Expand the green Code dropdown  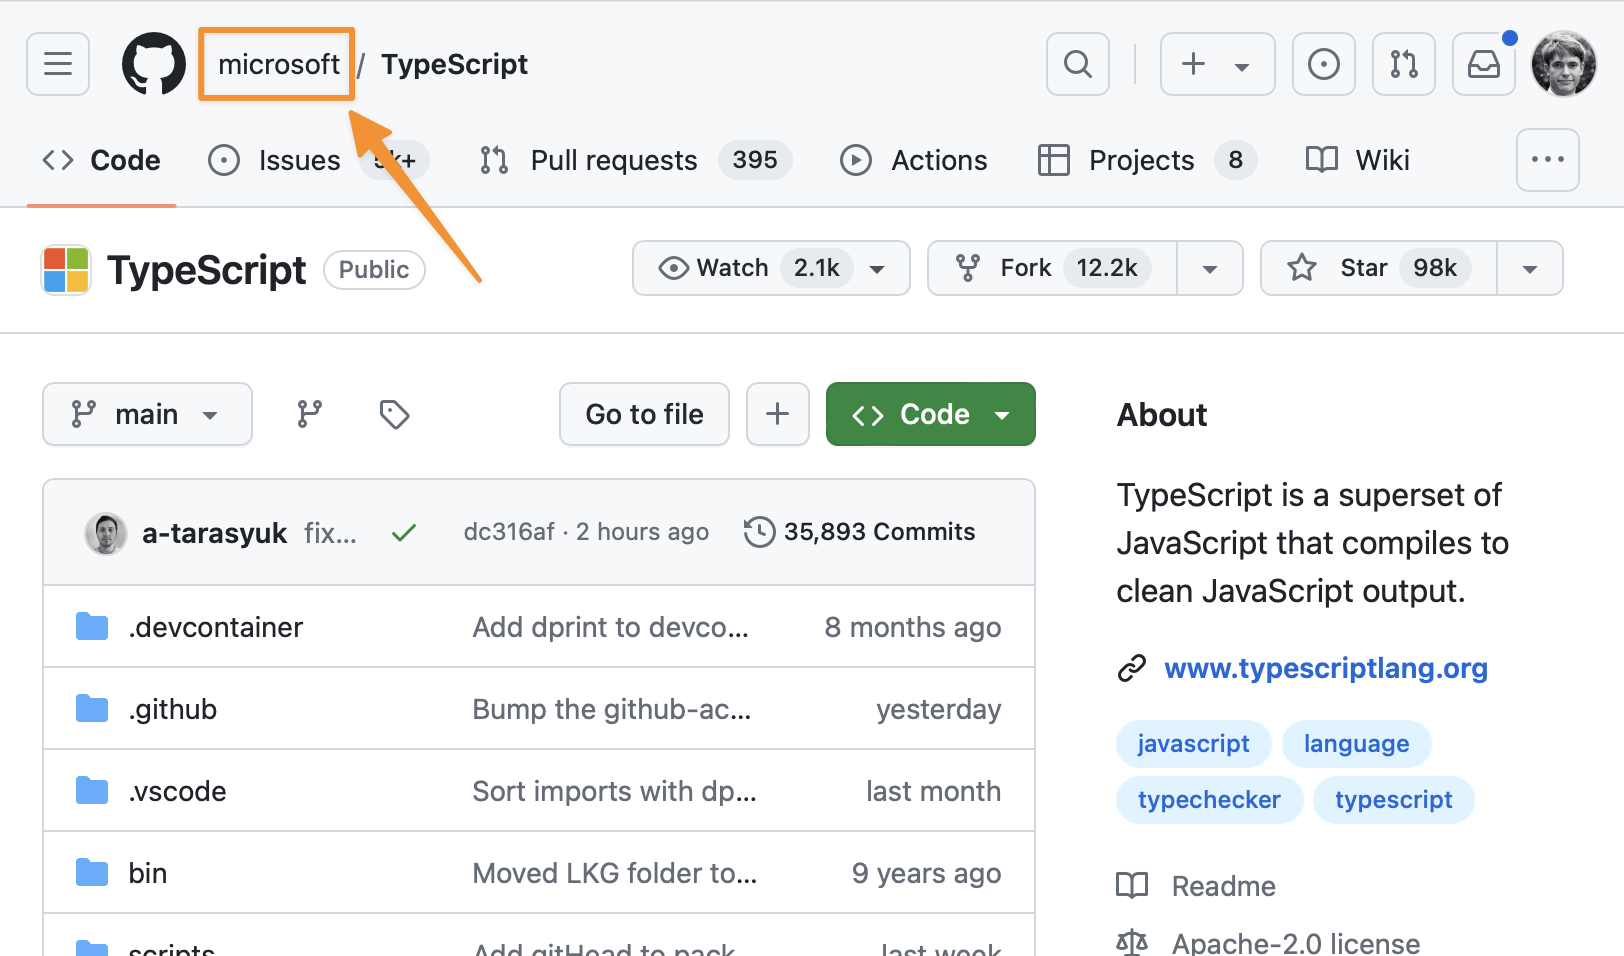[x=930, y=414]
